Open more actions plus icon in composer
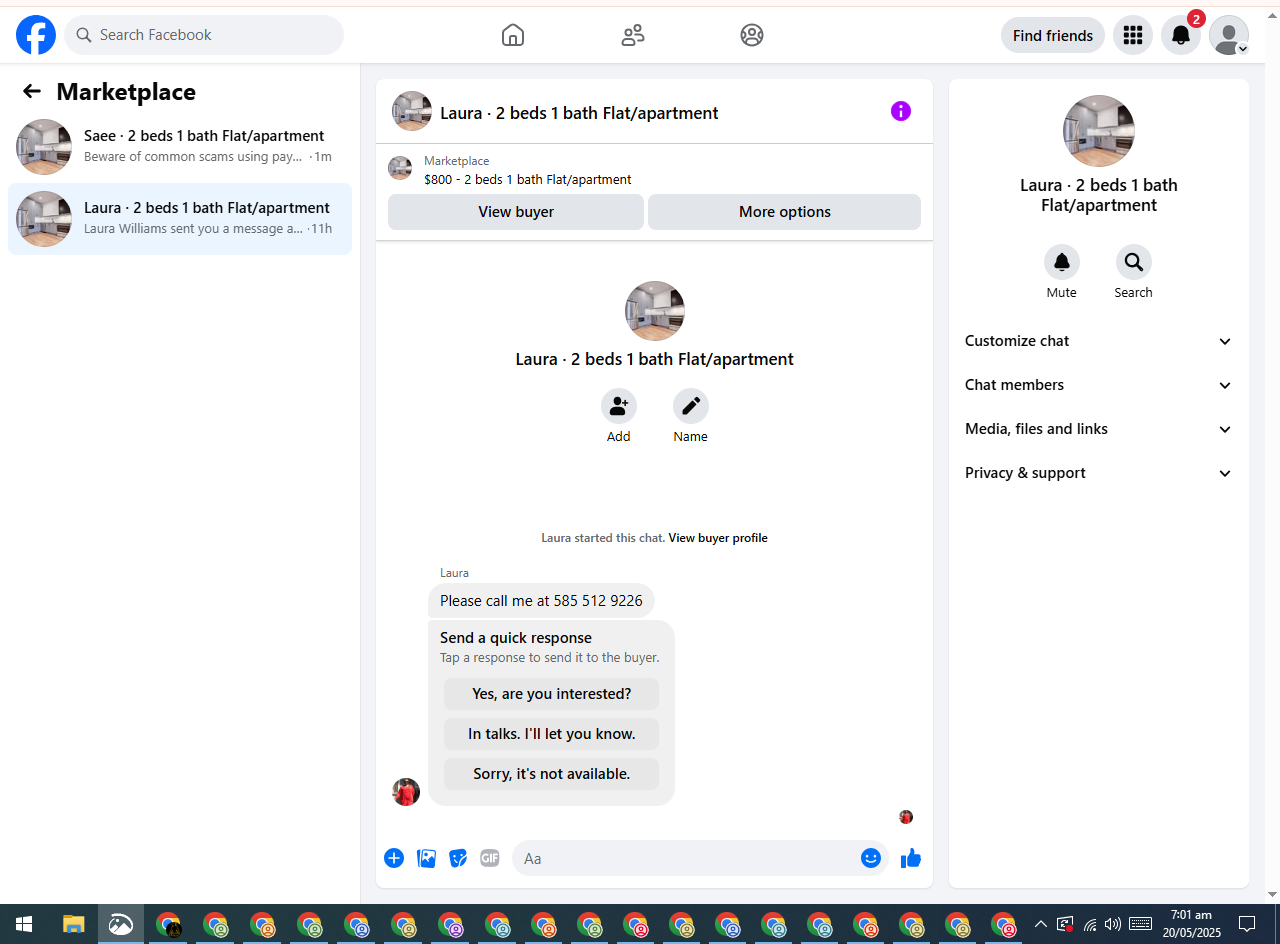Image resolution: width=1280 pixels, height=944 pixels. tap(394, 858)
